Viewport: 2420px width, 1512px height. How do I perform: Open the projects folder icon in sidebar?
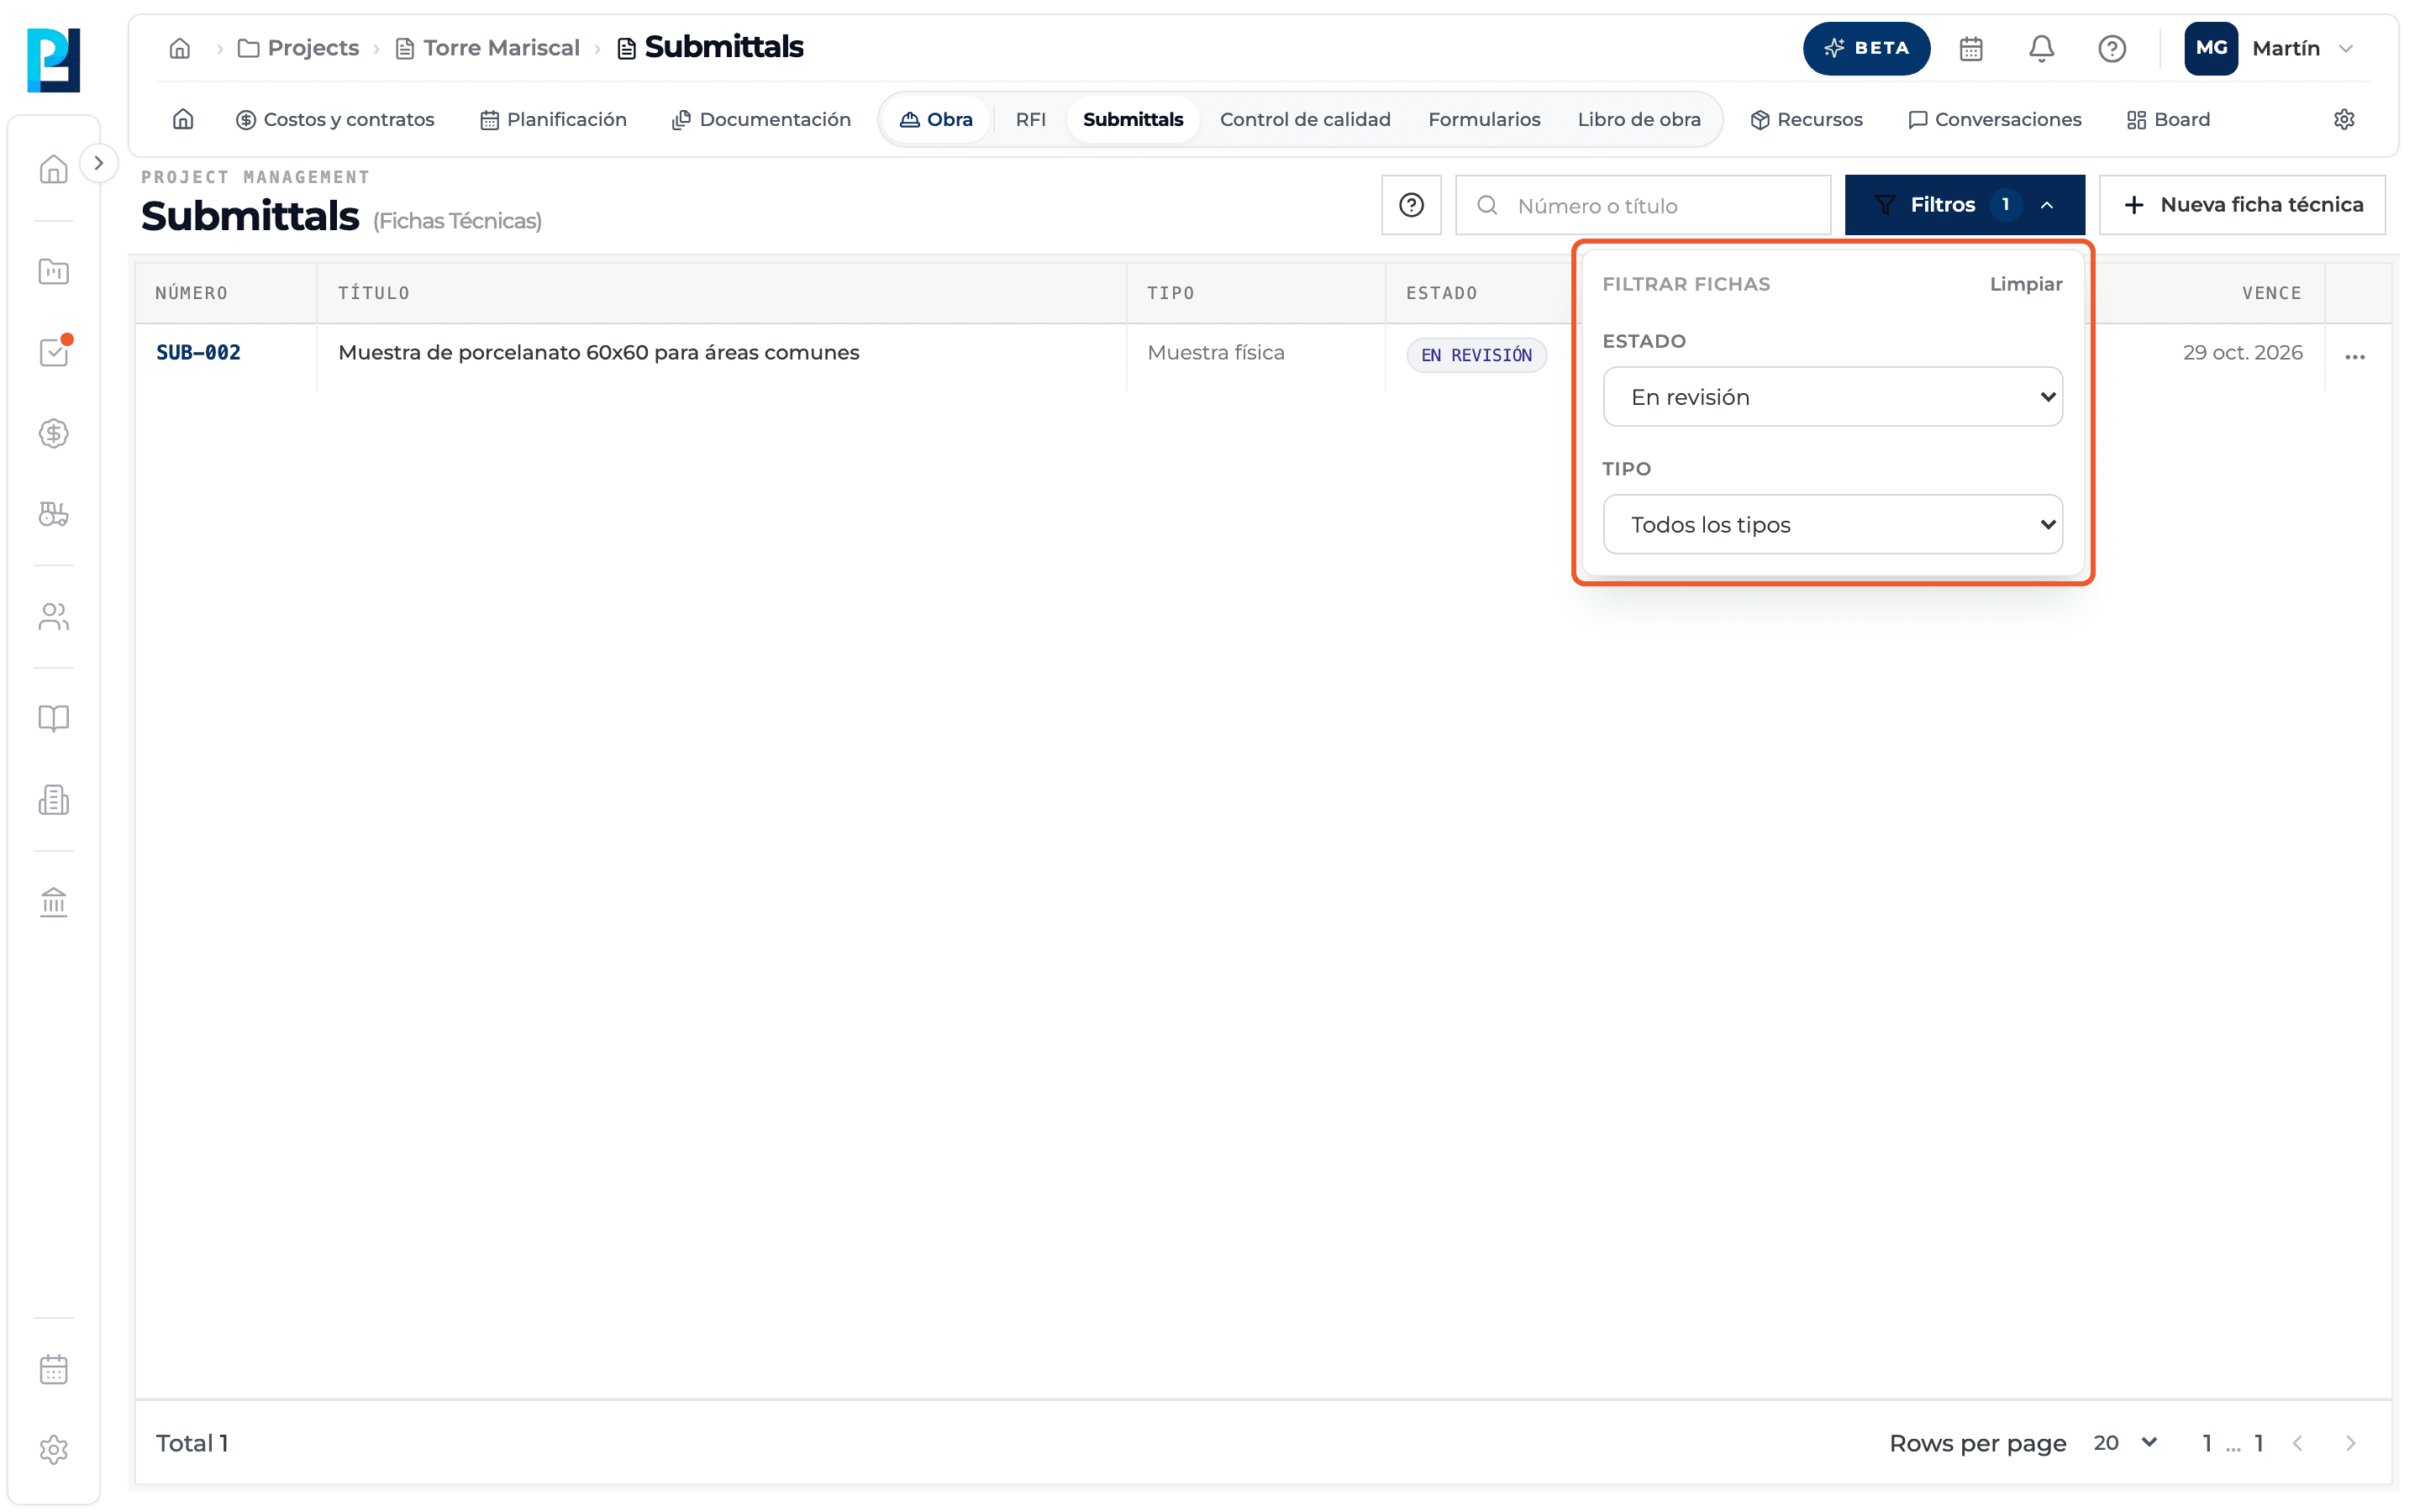pos(53,271)
